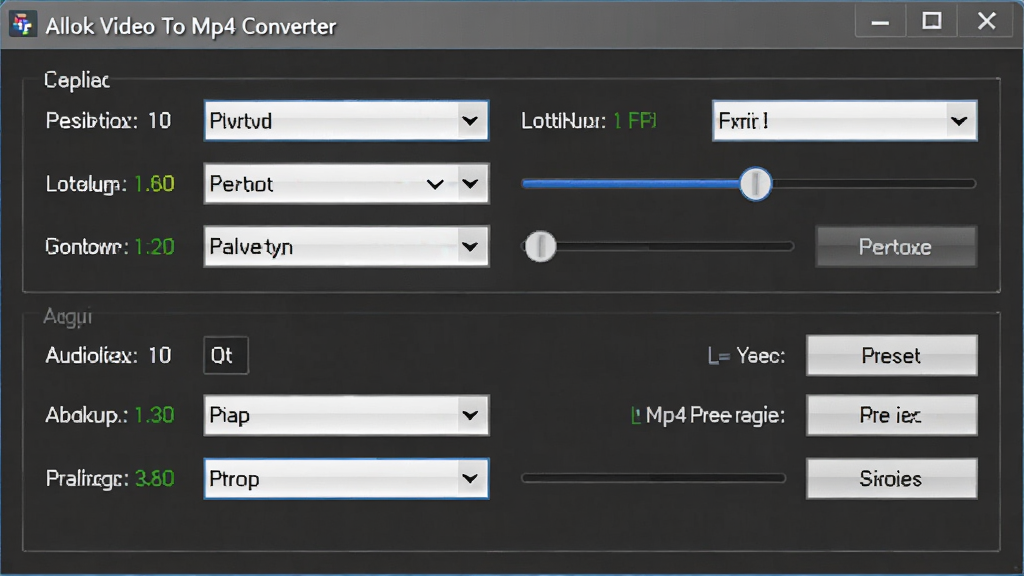Click the Pralirage value 3.80
The height and width of the screenshot is (576, 1024).
tap(154, 479)
